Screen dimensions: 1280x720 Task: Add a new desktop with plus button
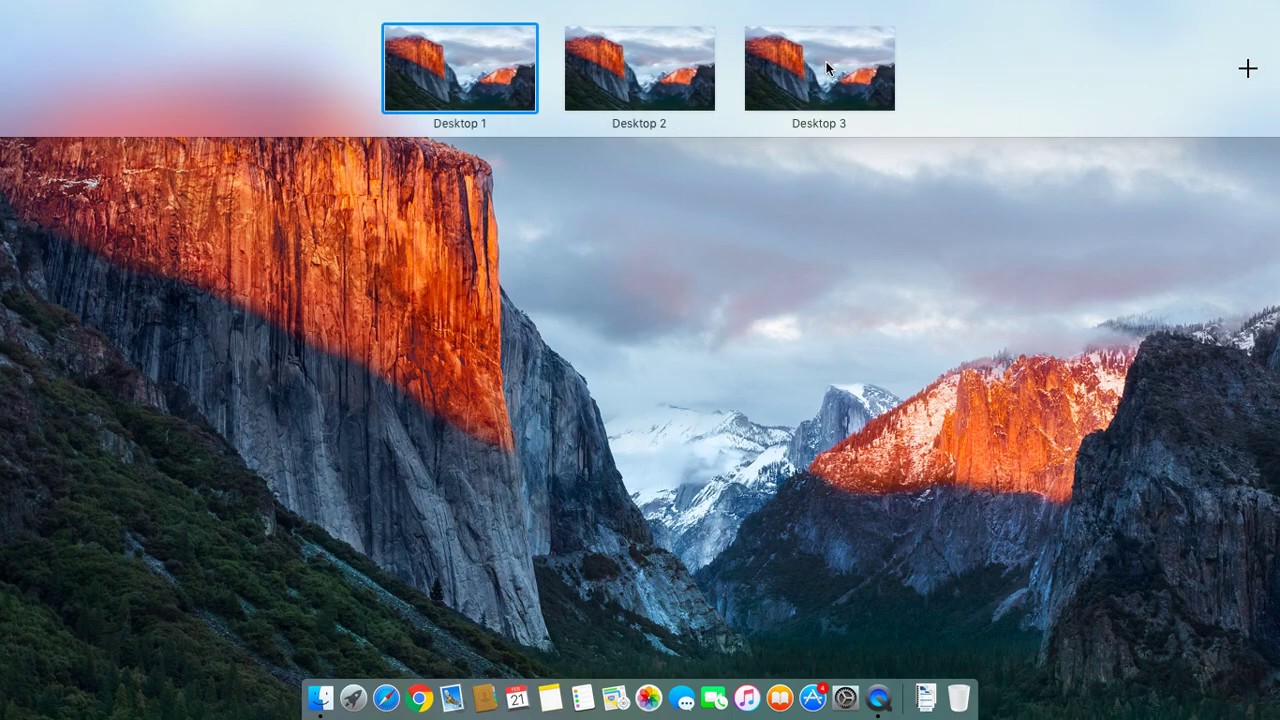tap(1248, 68)
